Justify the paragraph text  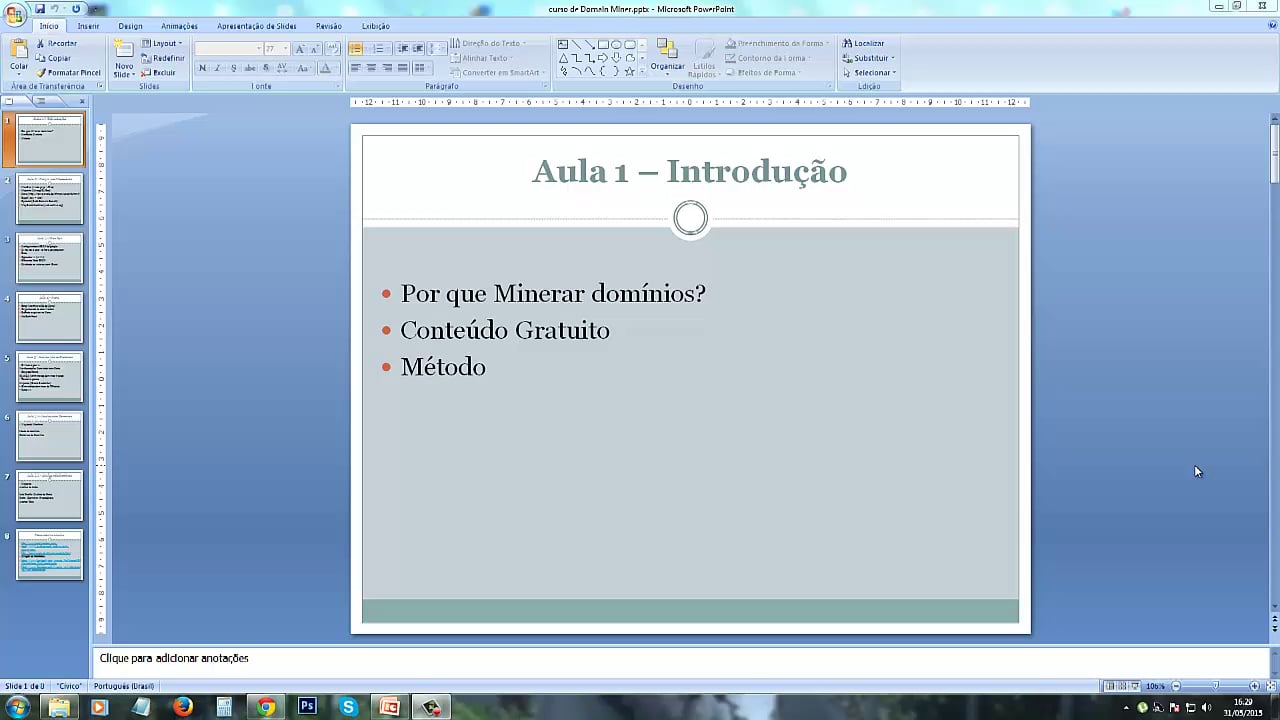coord(402,67)
